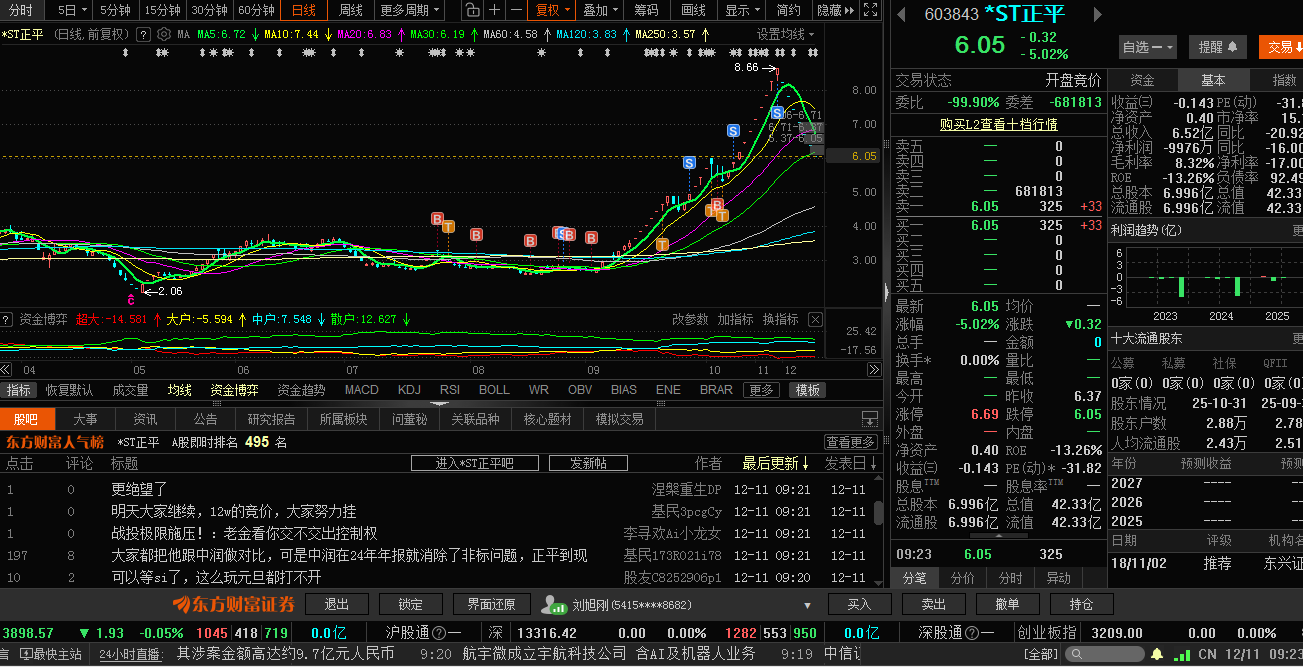The image size is (1303, 668).
Task: Expand the account selector dropdown arrow
Action: pyautogui.click(x=807, y=605)
